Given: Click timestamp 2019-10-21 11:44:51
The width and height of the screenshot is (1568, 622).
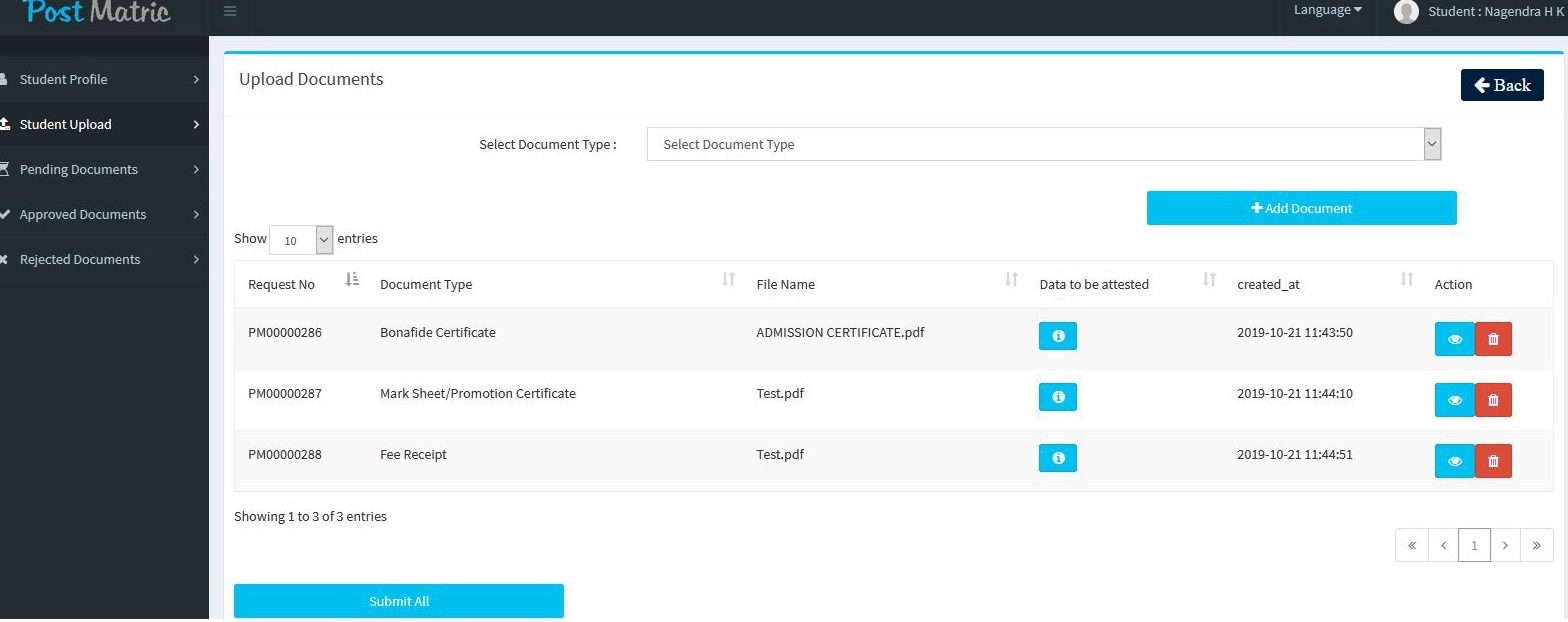Looking at the screenshot, I should [1295, 454].
